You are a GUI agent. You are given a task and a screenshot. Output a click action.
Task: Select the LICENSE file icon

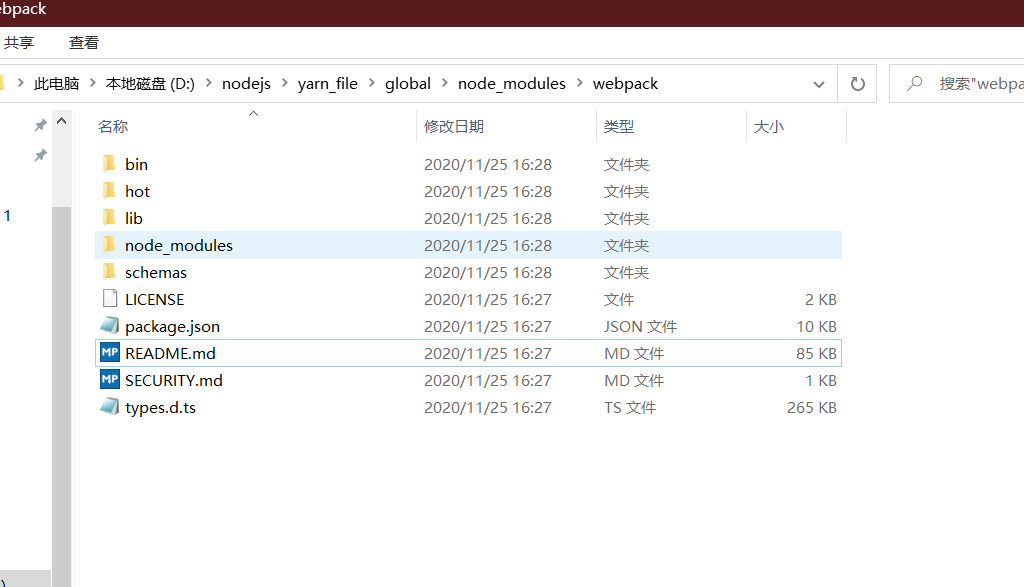(x=110, y=298)
